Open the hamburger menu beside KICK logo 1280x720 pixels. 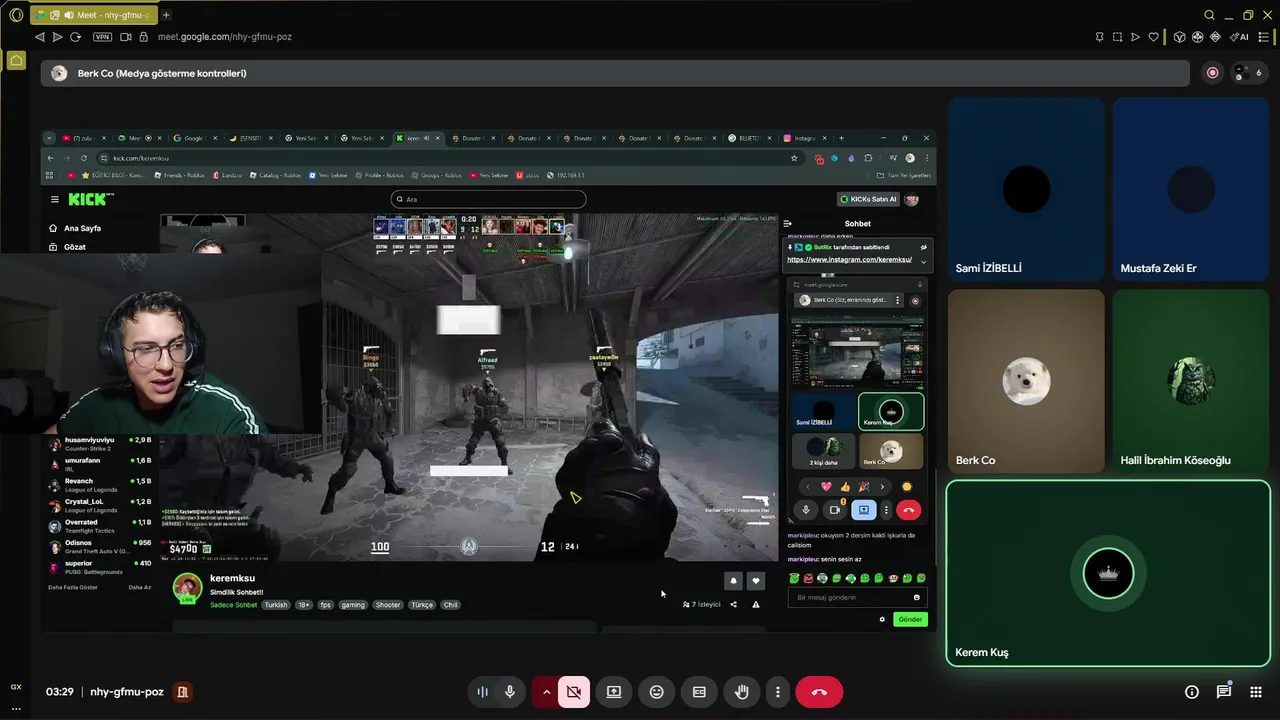click(x=55, y=199)
